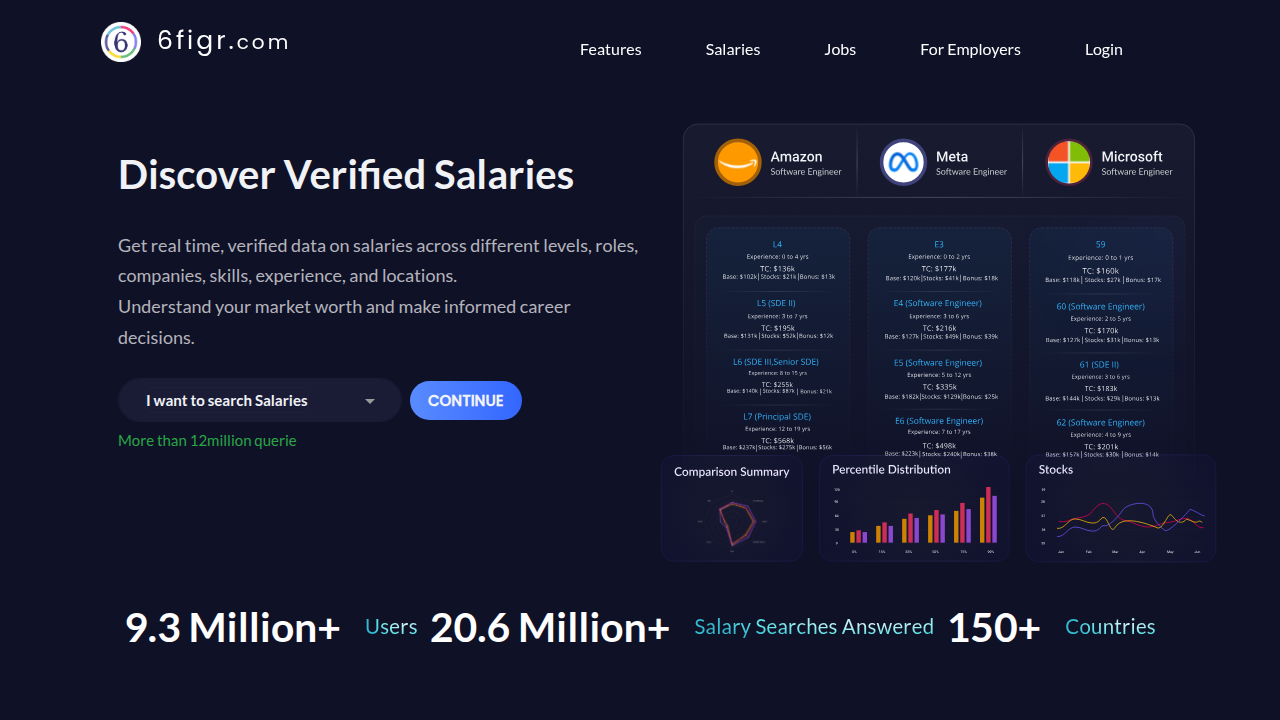Click the 62 (Software Engineer) level

[1100, 422]
